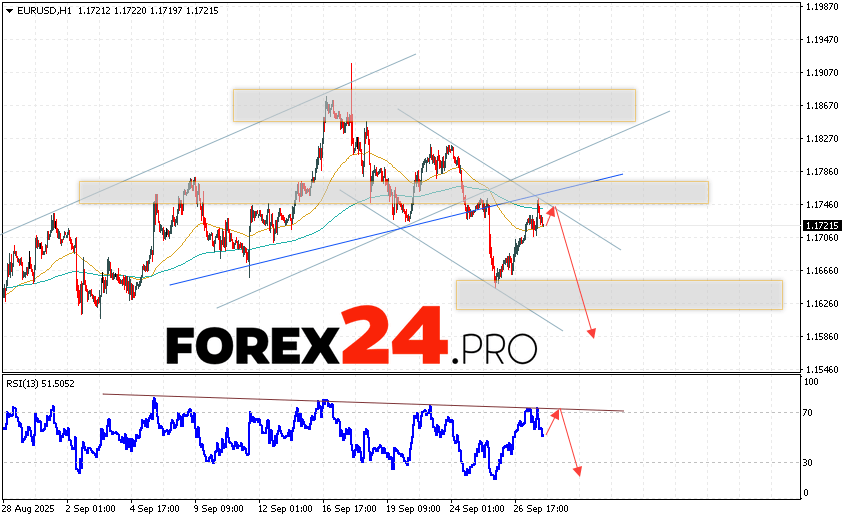Image resolution: width=846 pixels, height=520 pixels.
Task: Click the upward red arrowhead in RSI panel
Action: click(x=560, y=413)
